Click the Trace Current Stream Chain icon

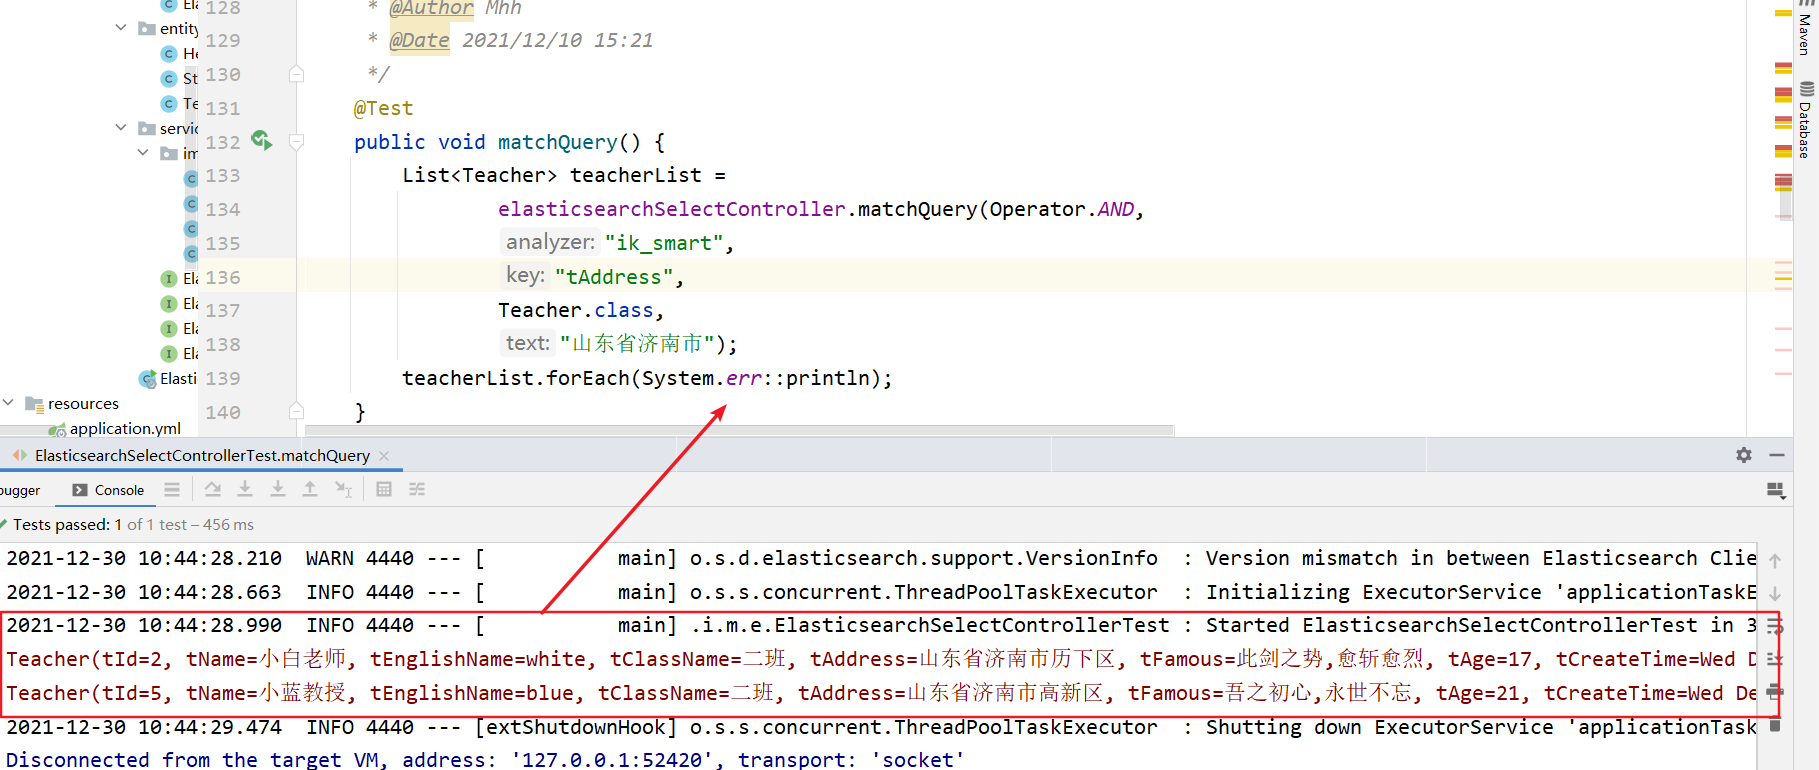417,489
